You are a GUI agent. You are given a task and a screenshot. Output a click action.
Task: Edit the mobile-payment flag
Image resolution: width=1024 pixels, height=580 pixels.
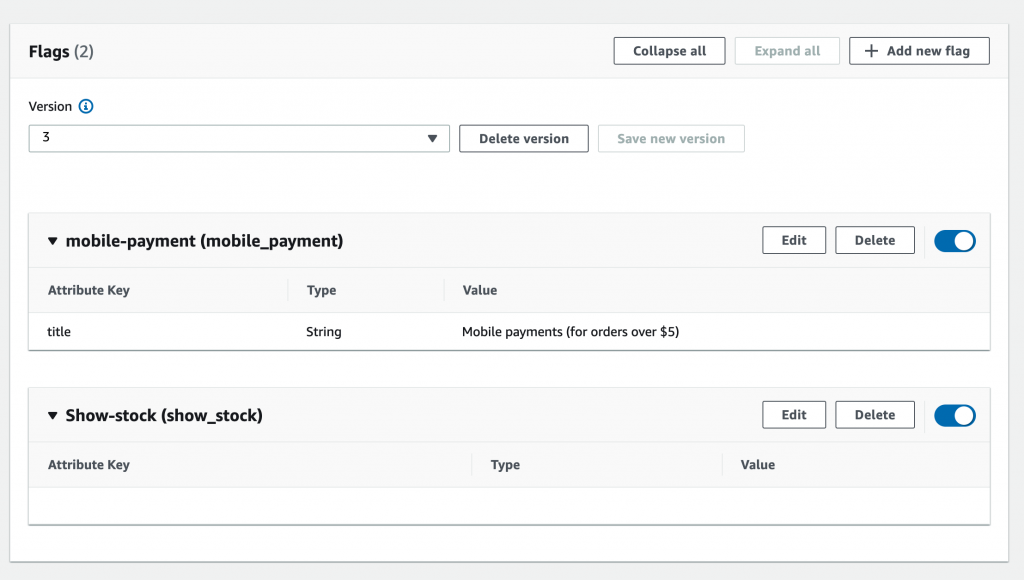tap(794, 240)
